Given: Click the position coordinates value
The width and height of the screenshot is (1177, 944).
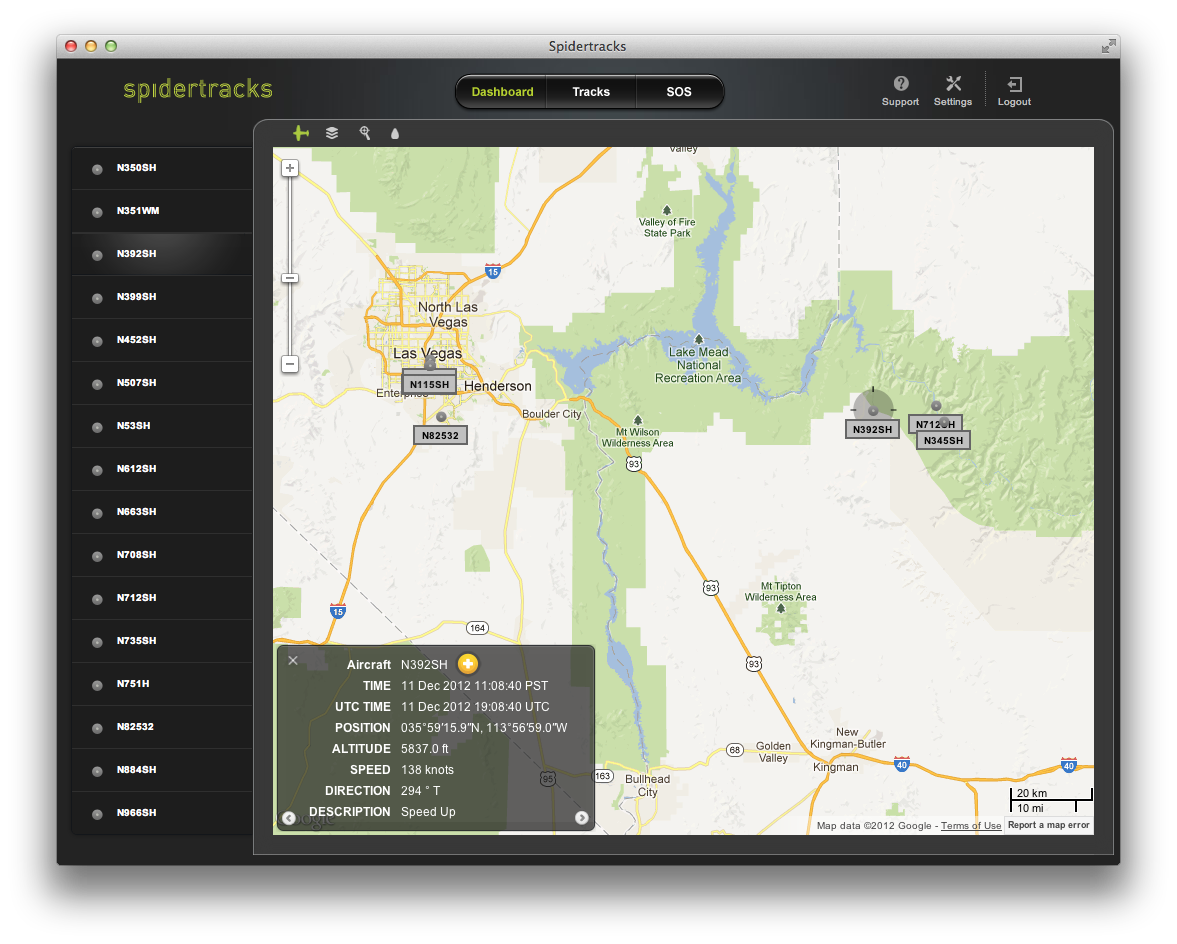Looking at the screenshot, I should [484, 727].
